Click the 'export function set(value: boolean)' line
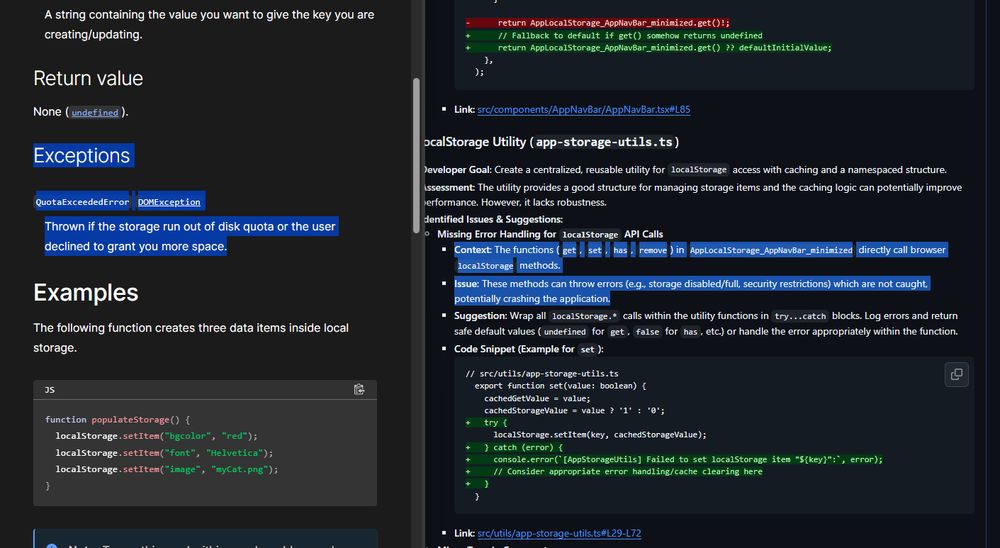The height and width of the screenshot is (548, 1000). 560,386
